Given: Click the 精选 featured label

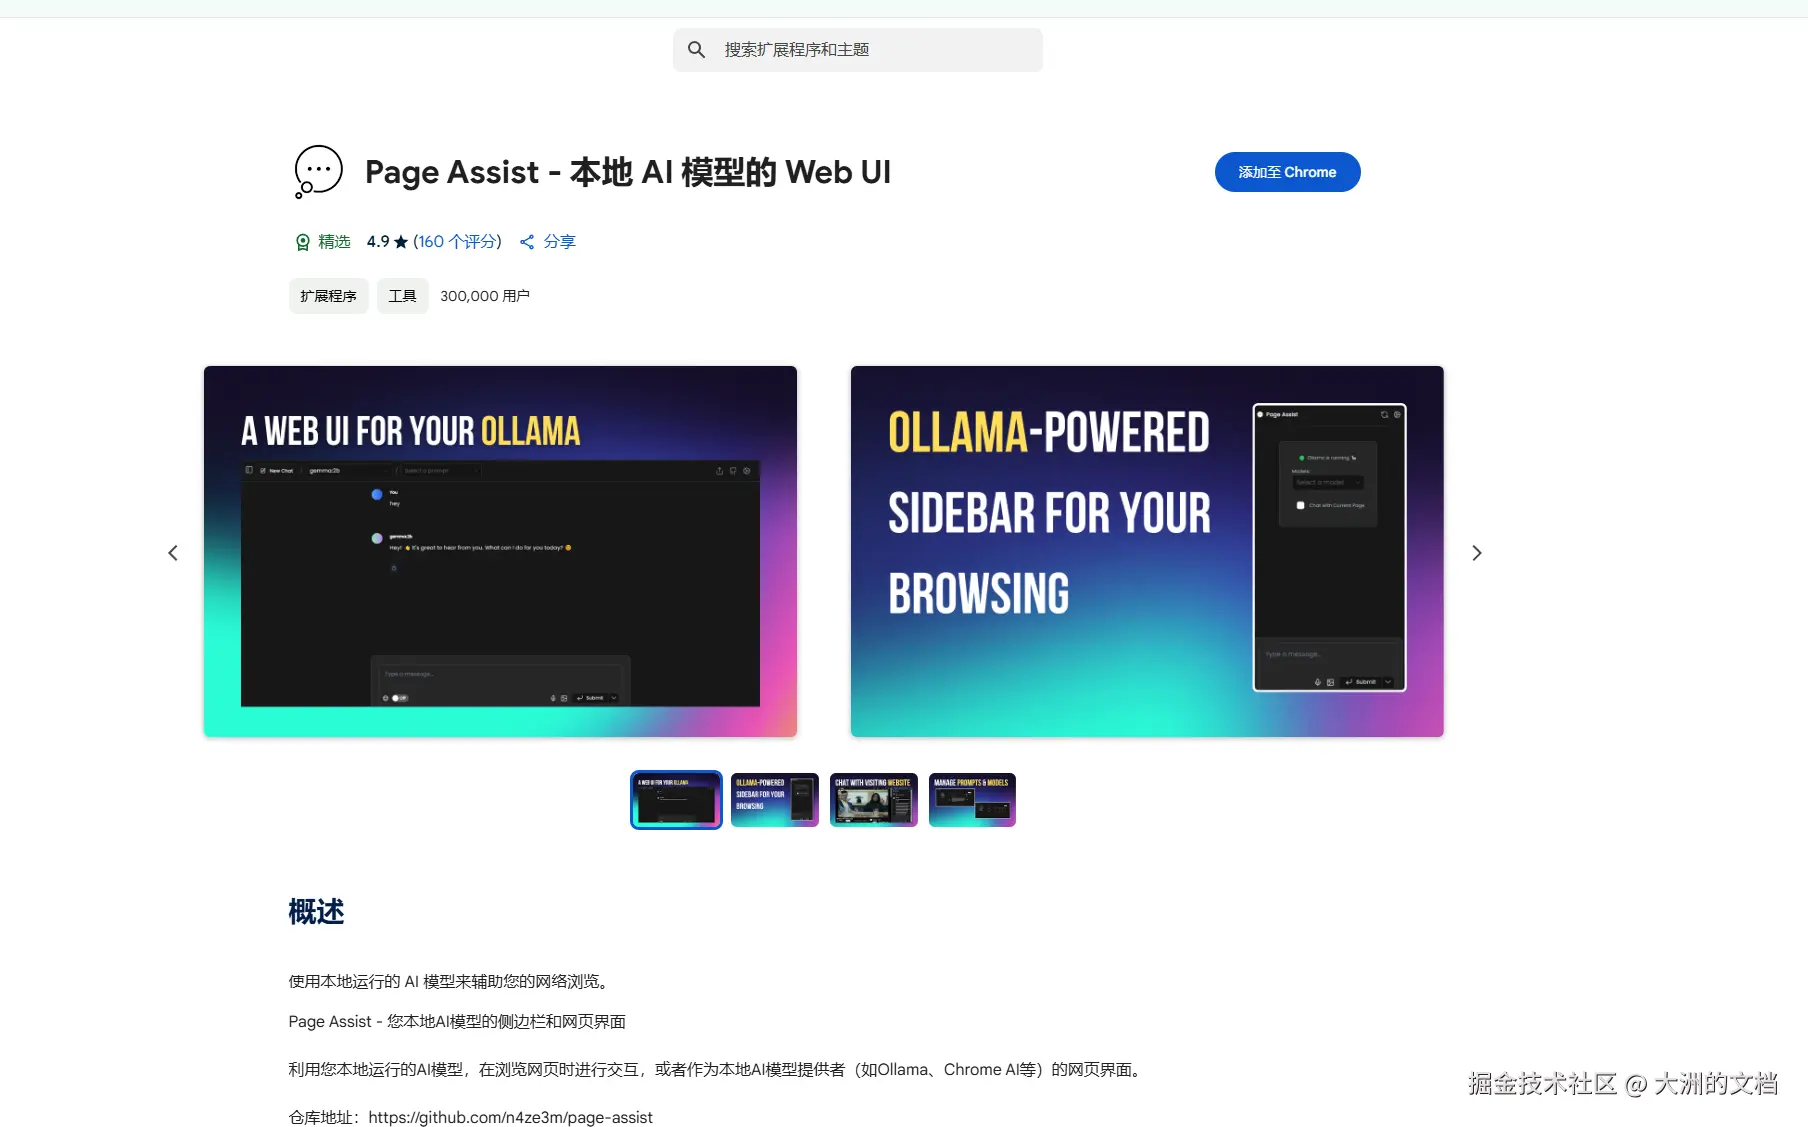Looking at the screenshot, I should pos(334,242).
